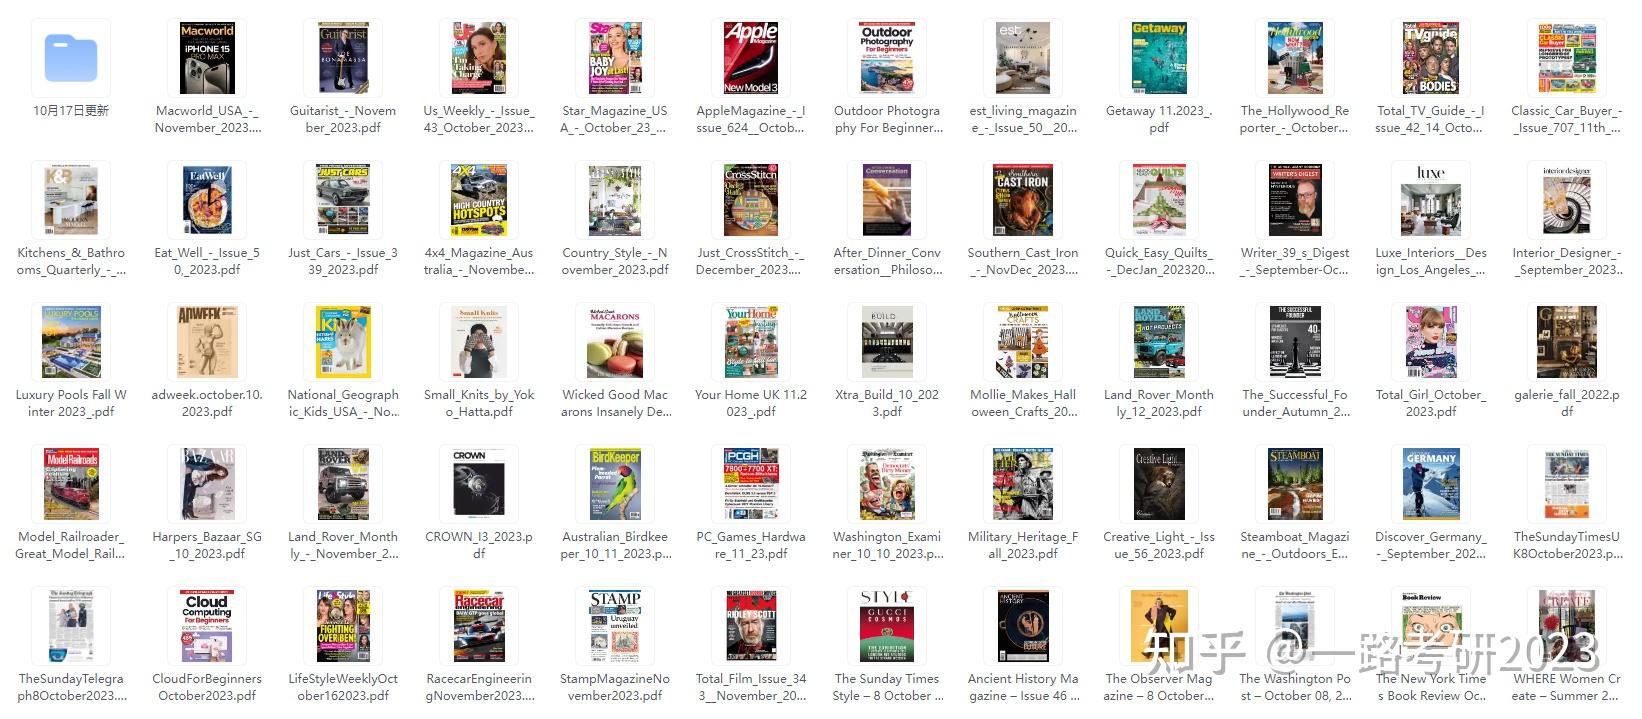Open Mollie_Makes_Halloween_Crafts thumbnail
Image resolution: width=1642 pixels, height=719 pixels.
(x=1023, y=342)
